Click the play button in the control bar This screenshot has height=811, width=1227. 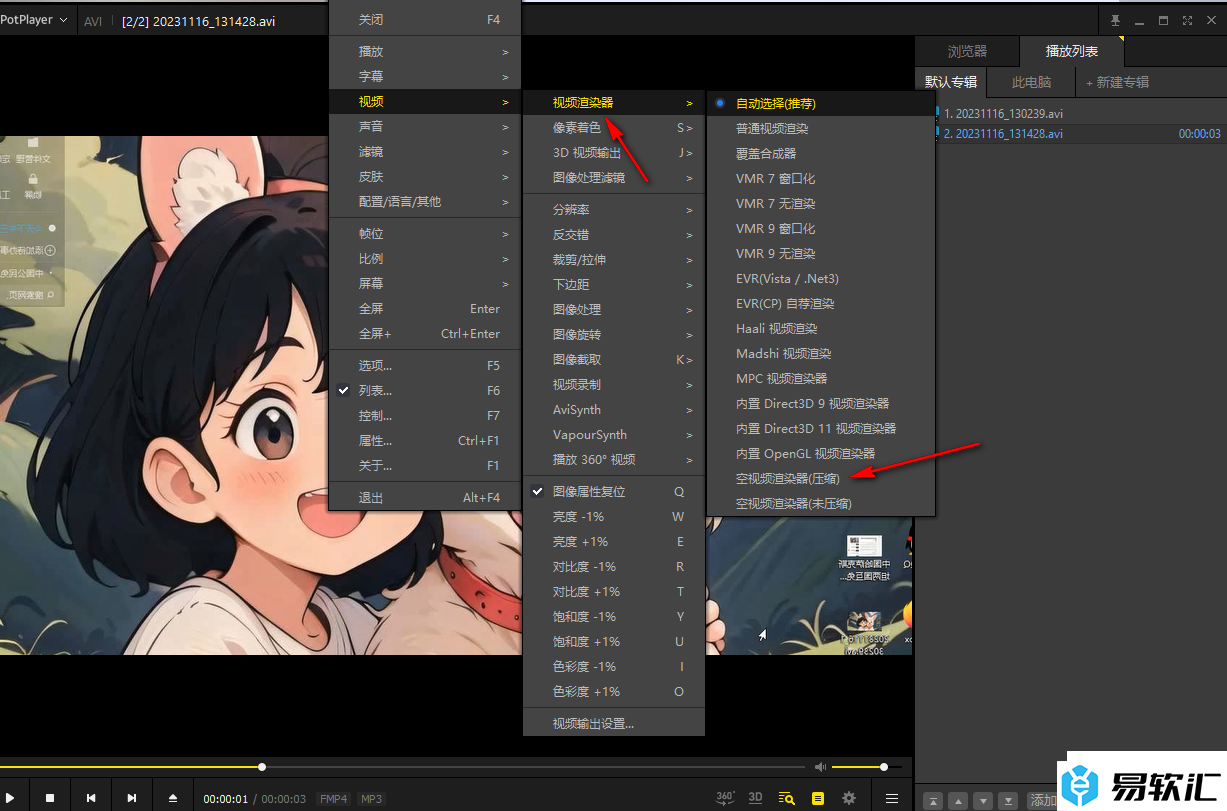(x=10, y=798)
